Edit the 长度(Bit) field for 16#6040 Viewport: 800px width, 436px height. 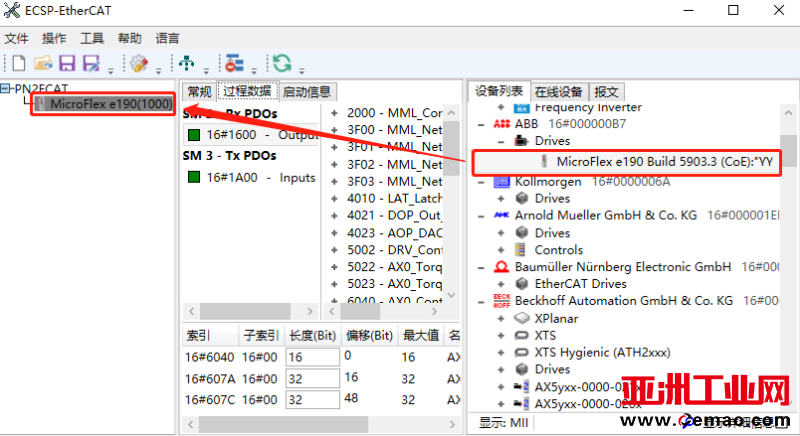tap(312, 357)
